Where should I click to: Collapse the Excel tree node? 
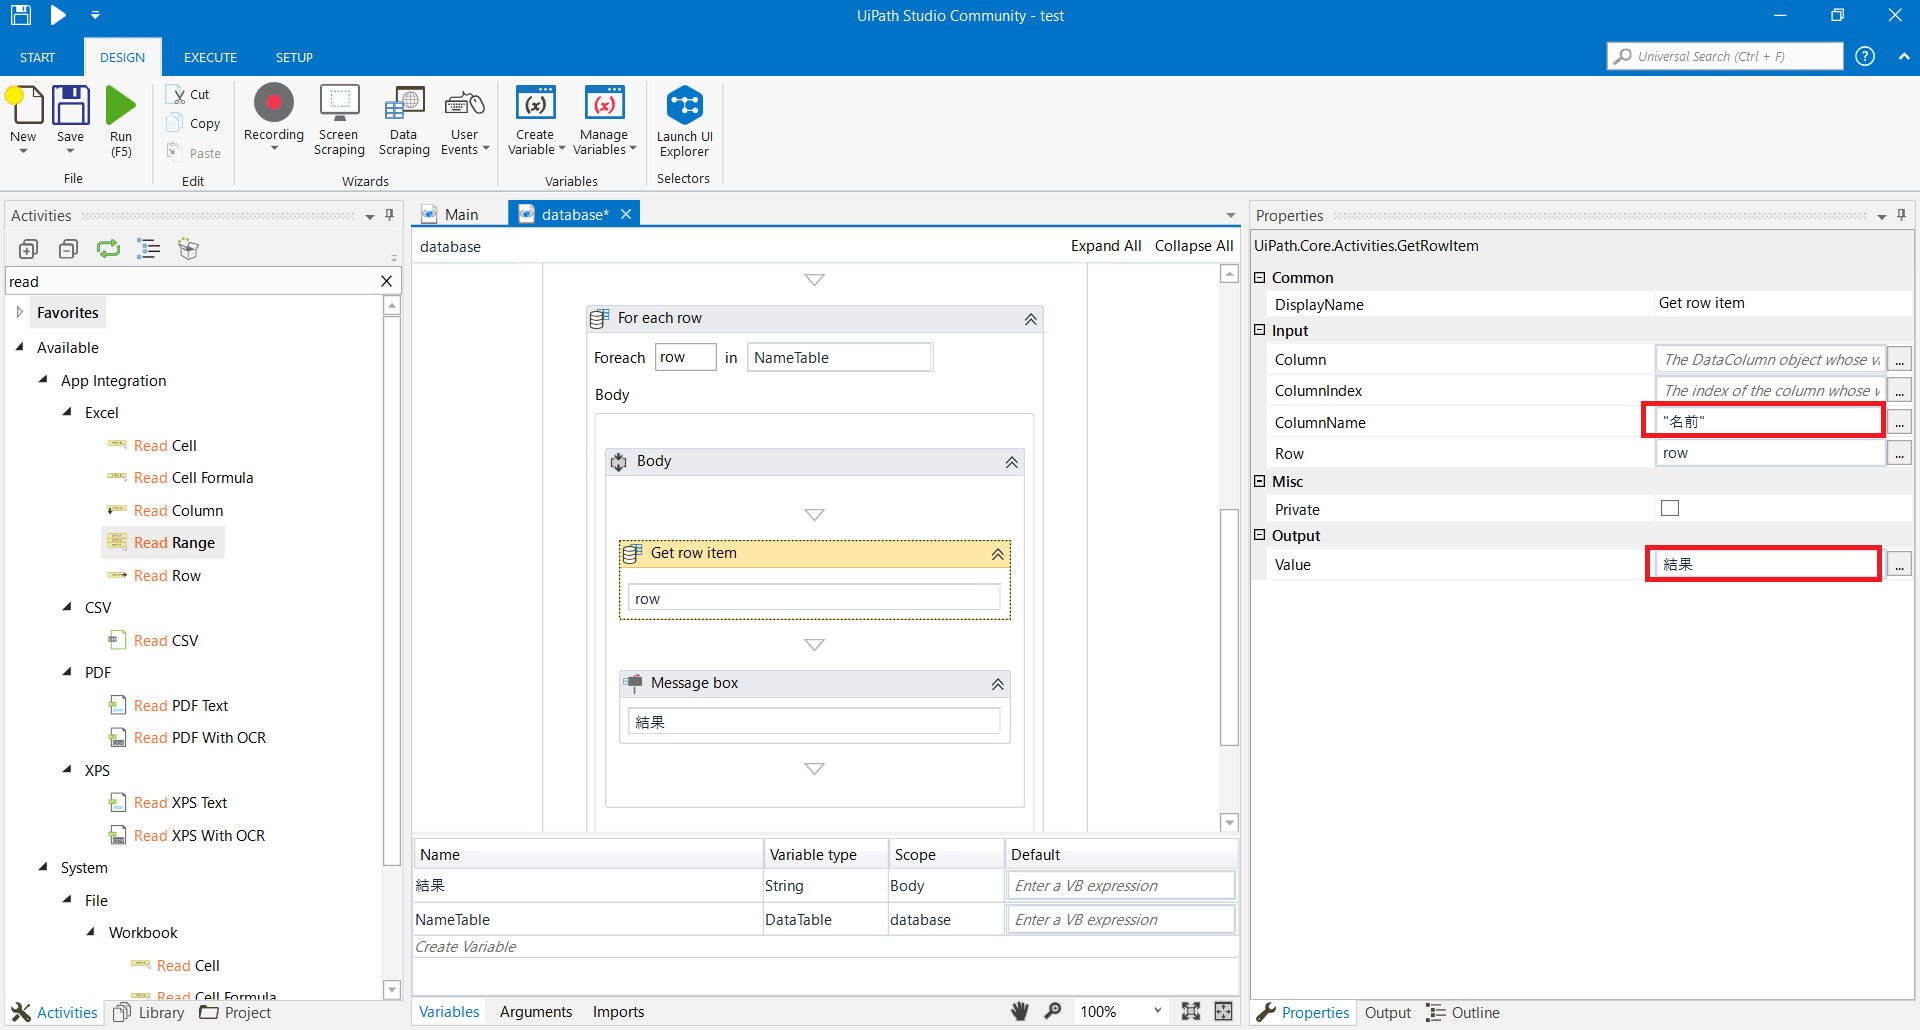point(67,412)
